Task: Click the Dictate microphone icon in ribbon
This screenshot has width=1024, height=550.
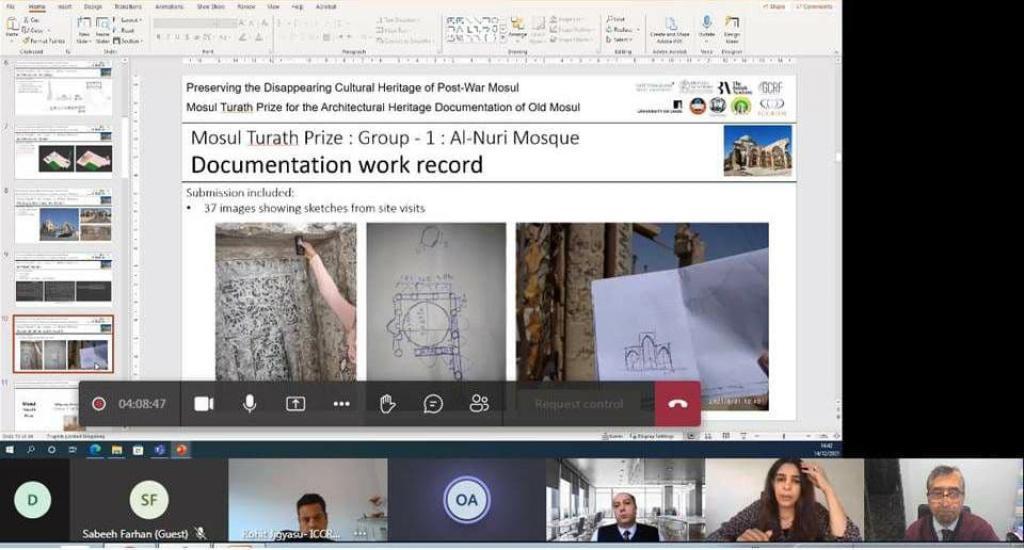Action: 707,26
